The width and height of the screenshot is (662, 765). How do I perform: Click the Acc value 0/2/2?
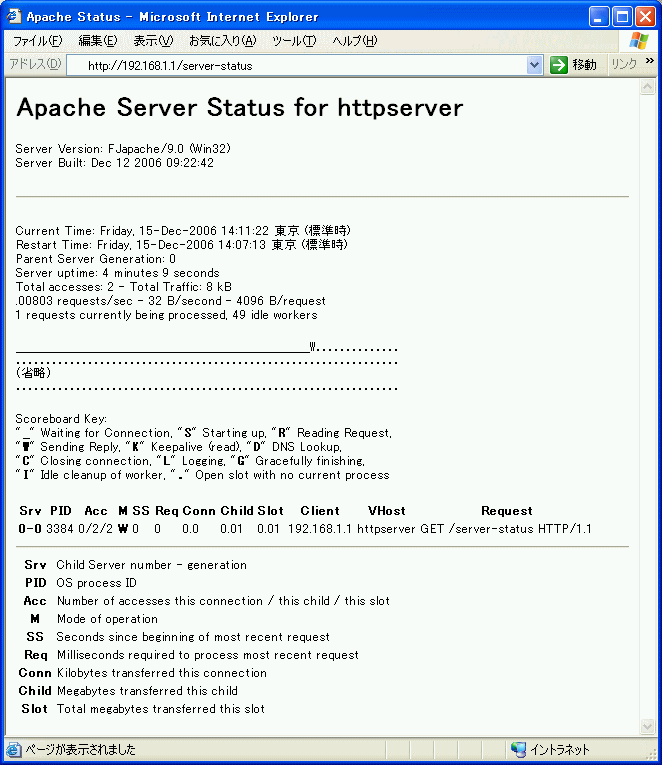pyautogui.click(x=96, y=529)
